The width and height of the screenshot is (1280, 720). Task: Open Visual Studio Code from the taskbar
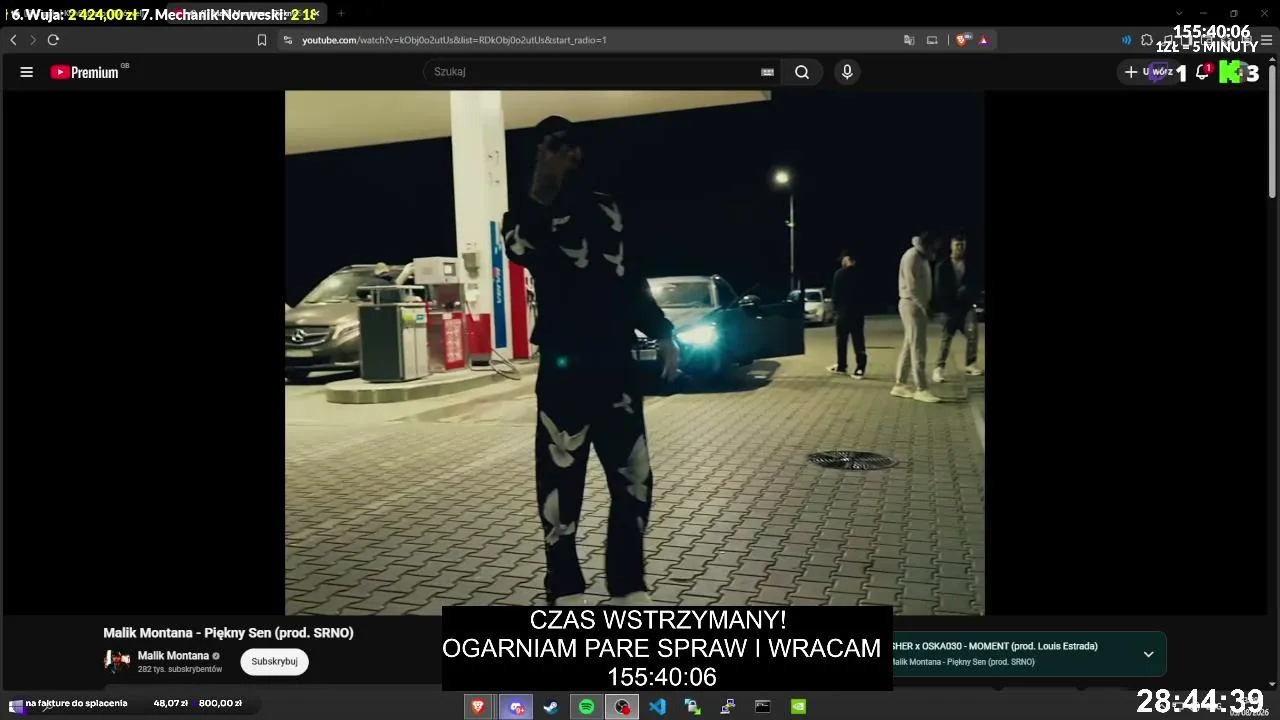[x=657, y=706]
